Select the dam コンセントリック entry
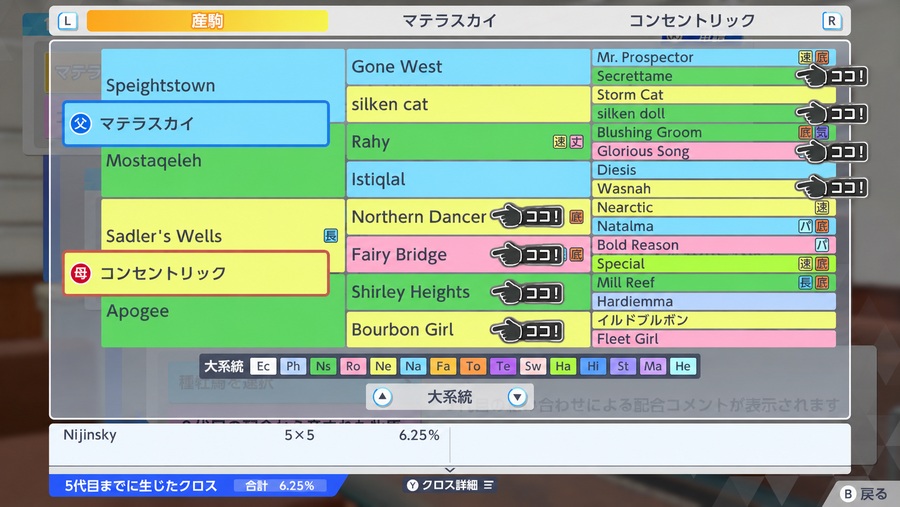900x507 pixels. coord(196,273)
